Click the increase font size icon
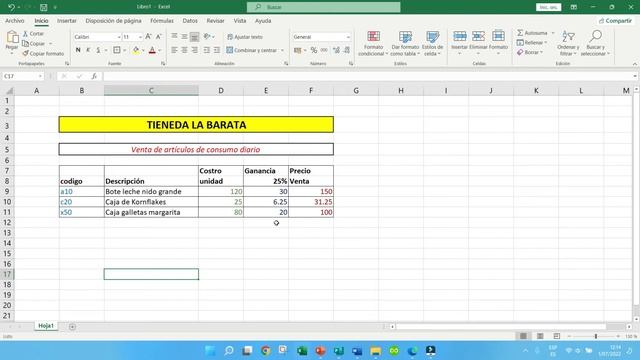The image size is (640, 360). pos(148,37)
